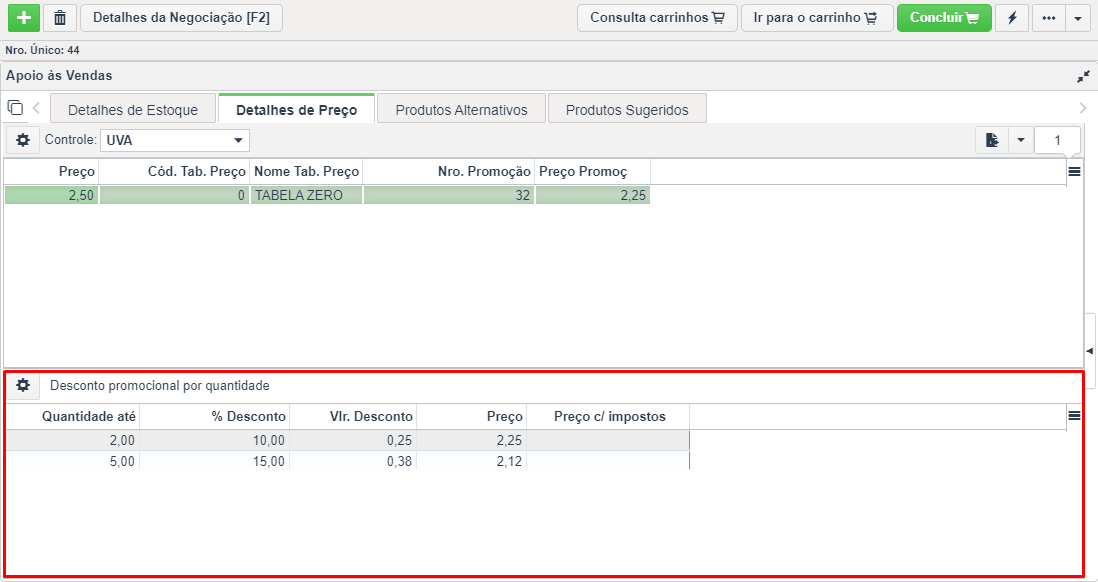1098x582 pixels.
Task: Open the three-dots more options menu
Action: 1048,18
